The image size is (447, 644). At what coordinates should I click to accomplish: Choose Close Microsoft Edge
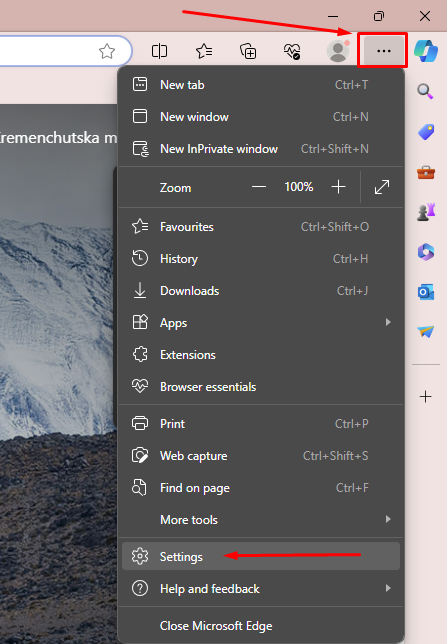(260, 626)
